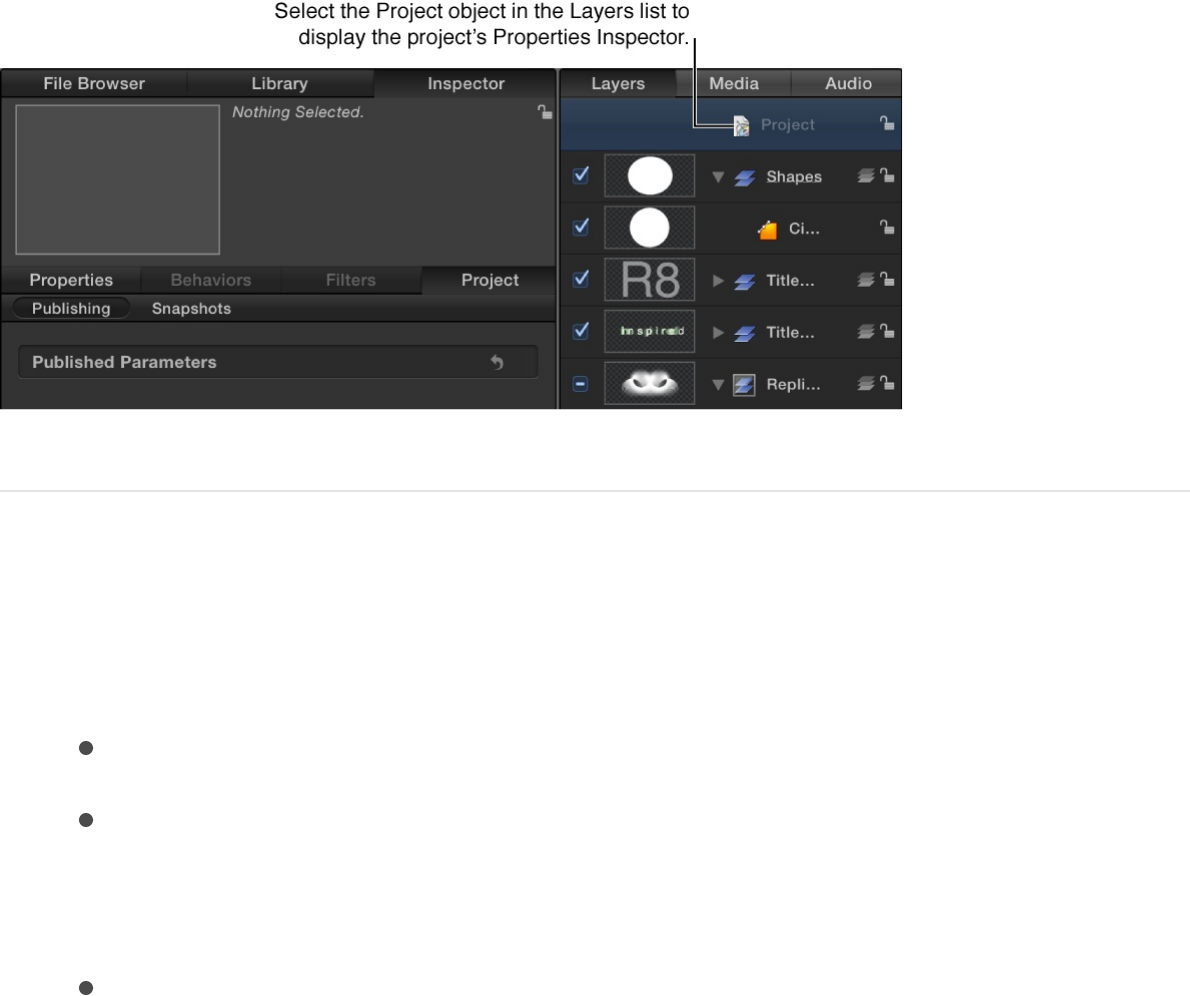Viewport: 1190px width, 996px height.
Task: Click the Inspired text thumbnail
Action: [x=650, y=331]
